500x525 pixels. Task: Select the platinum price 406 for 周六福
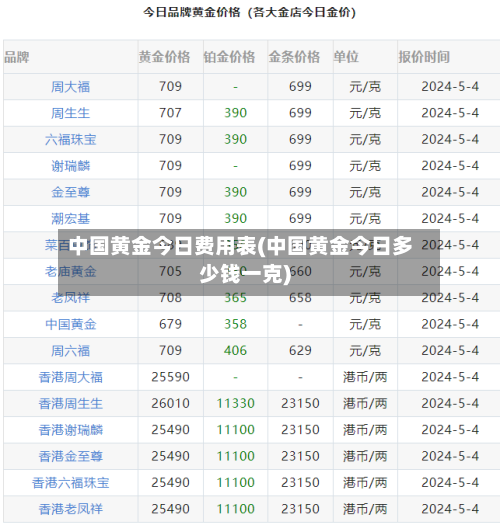point(235,351)
